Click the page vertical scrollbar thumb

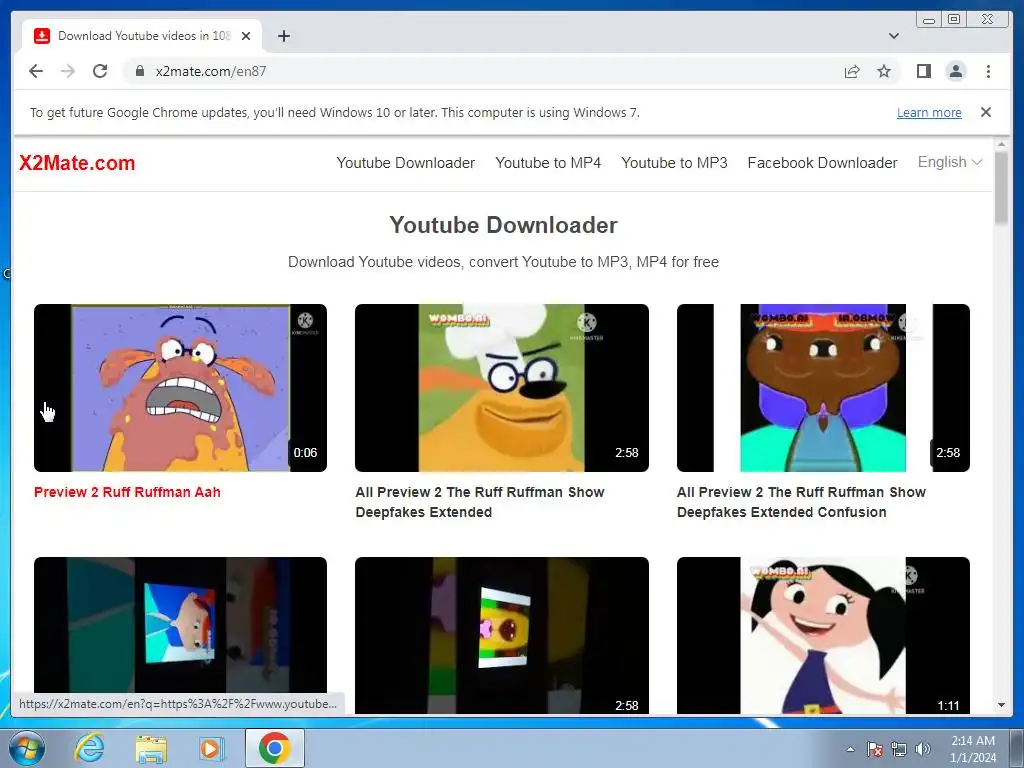click(1001, 189)
